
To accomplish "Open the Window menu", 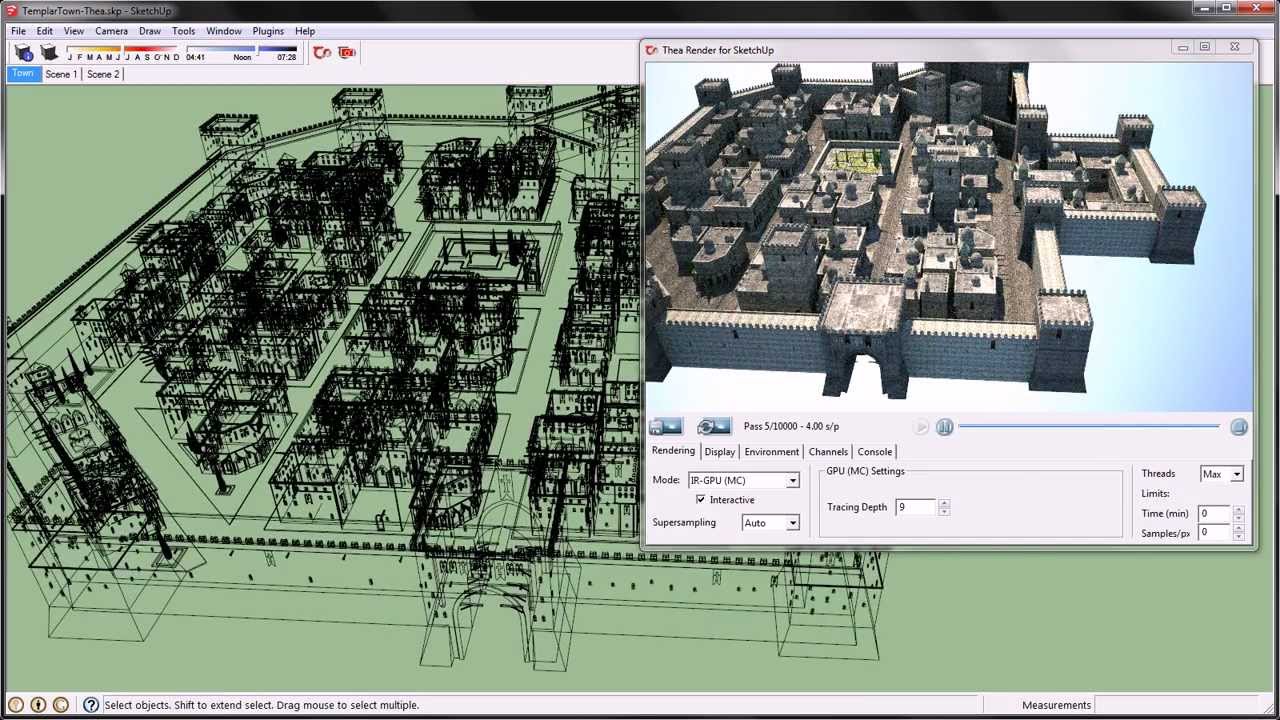I will [224, 31].
